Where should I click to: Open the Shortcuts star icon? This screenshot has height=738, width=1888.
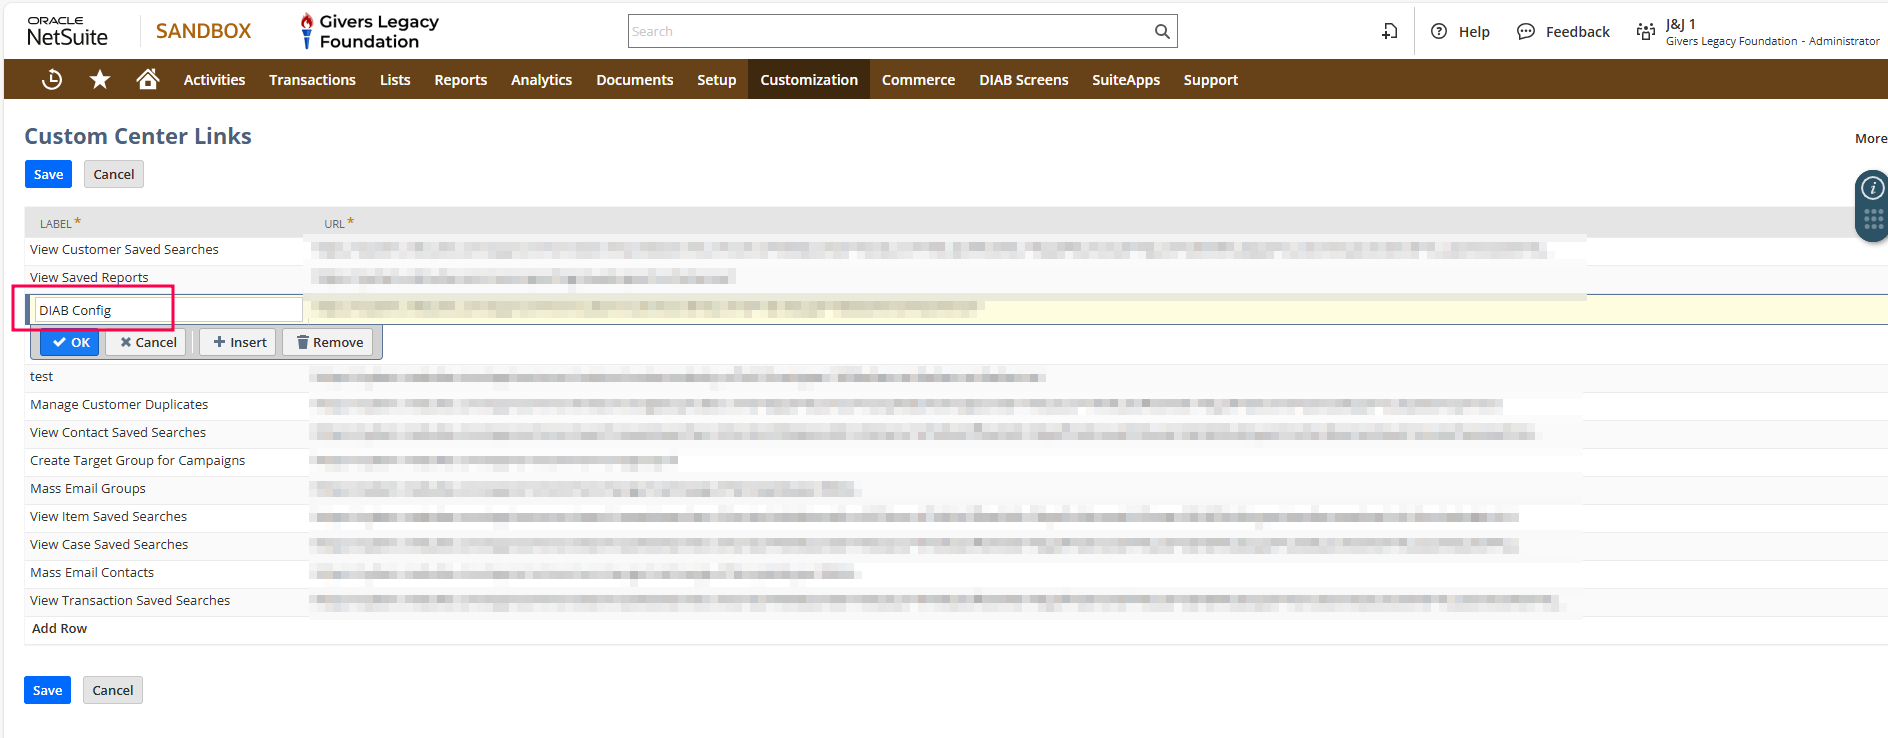coord(100,80)
